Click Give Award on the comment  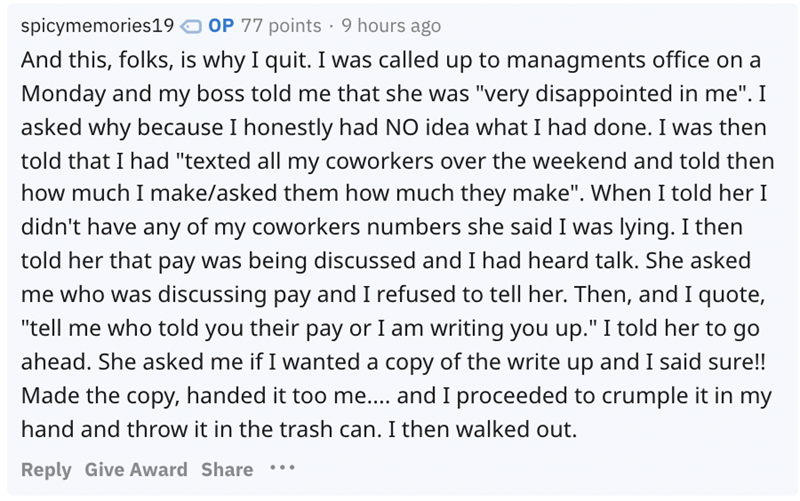(x=136, y=469)
